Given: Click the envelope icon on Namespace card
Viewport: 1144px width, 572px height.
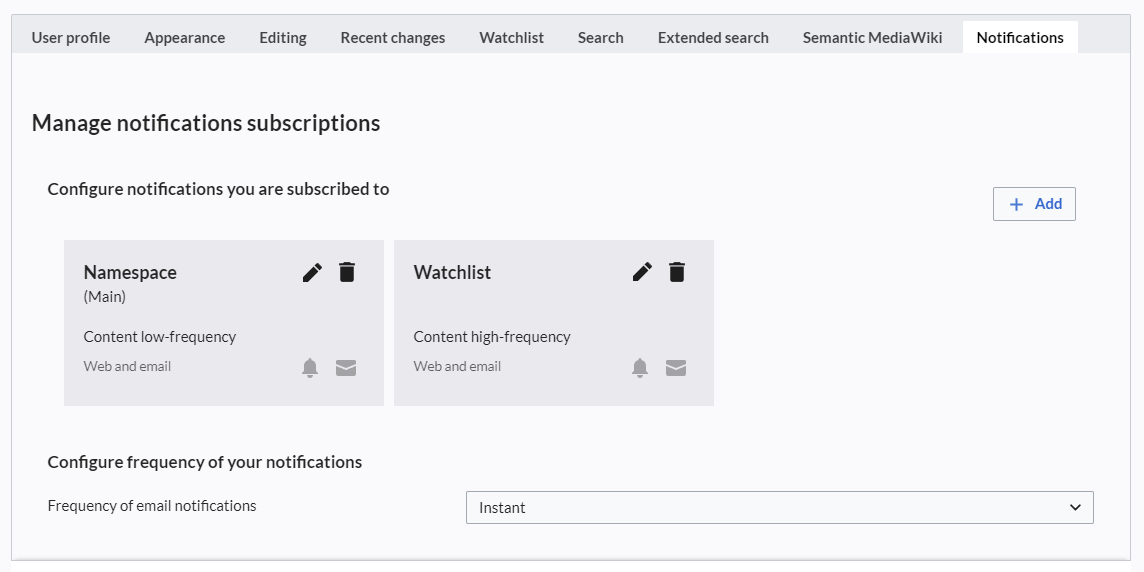Looking at the screenshot, I should coord(346,368).
